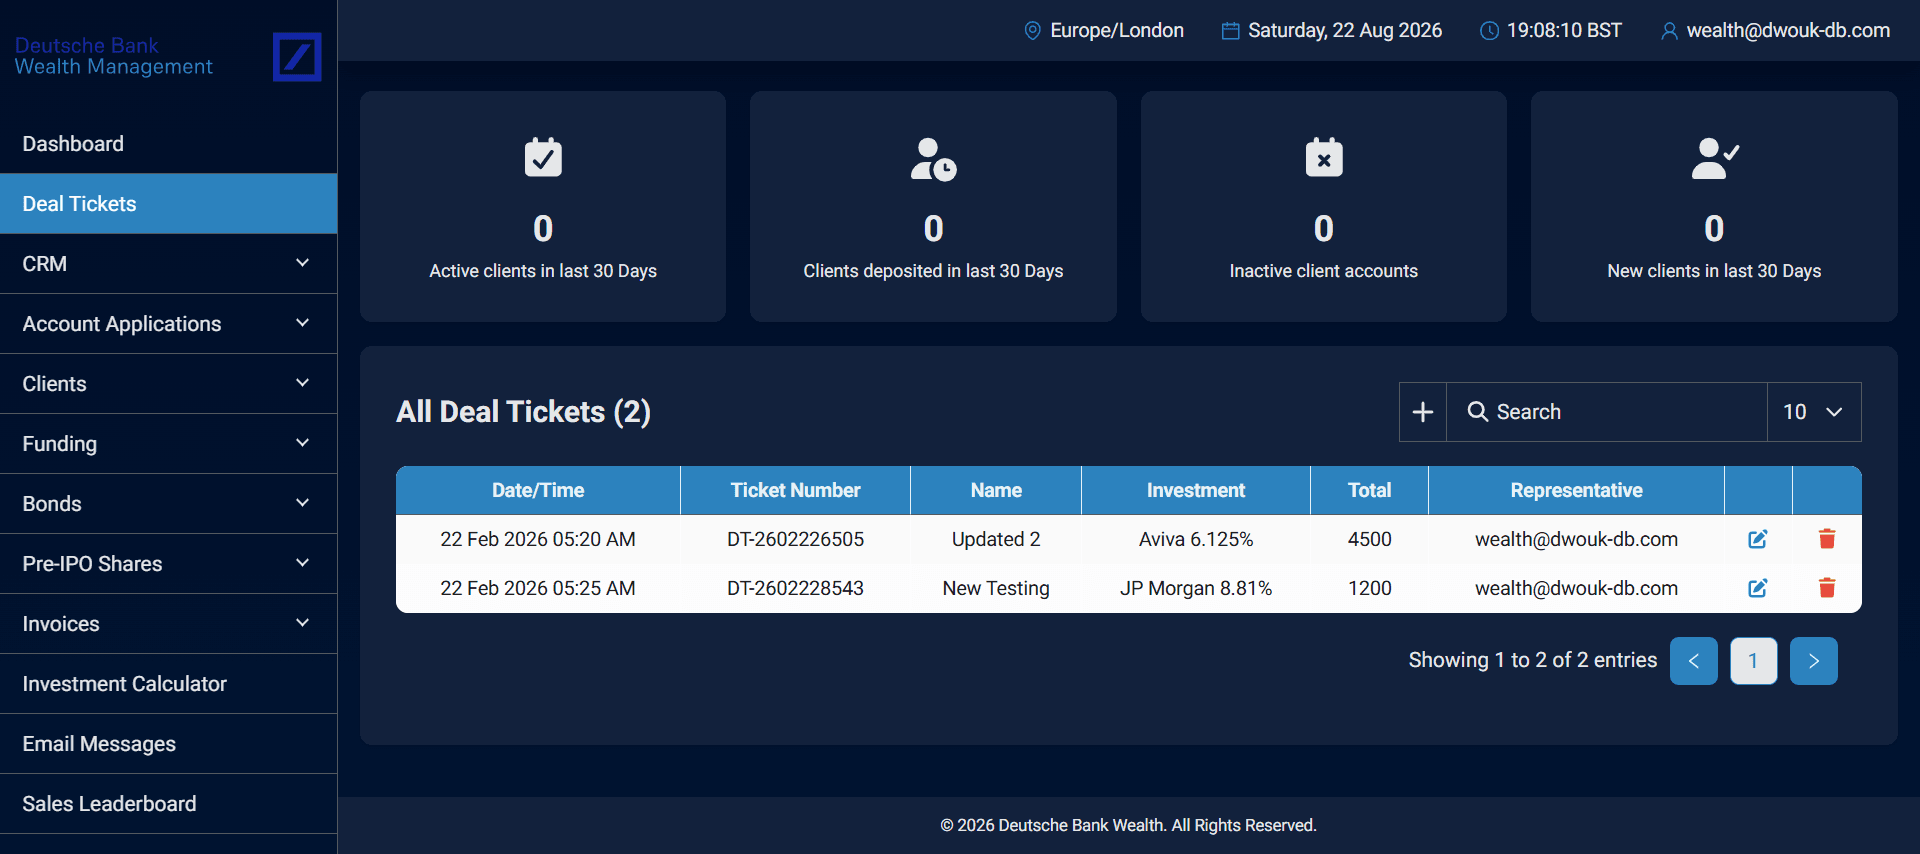
Task: Click the investment cell JP Morgan 8.81%
Action: [x=1196, y=588]
